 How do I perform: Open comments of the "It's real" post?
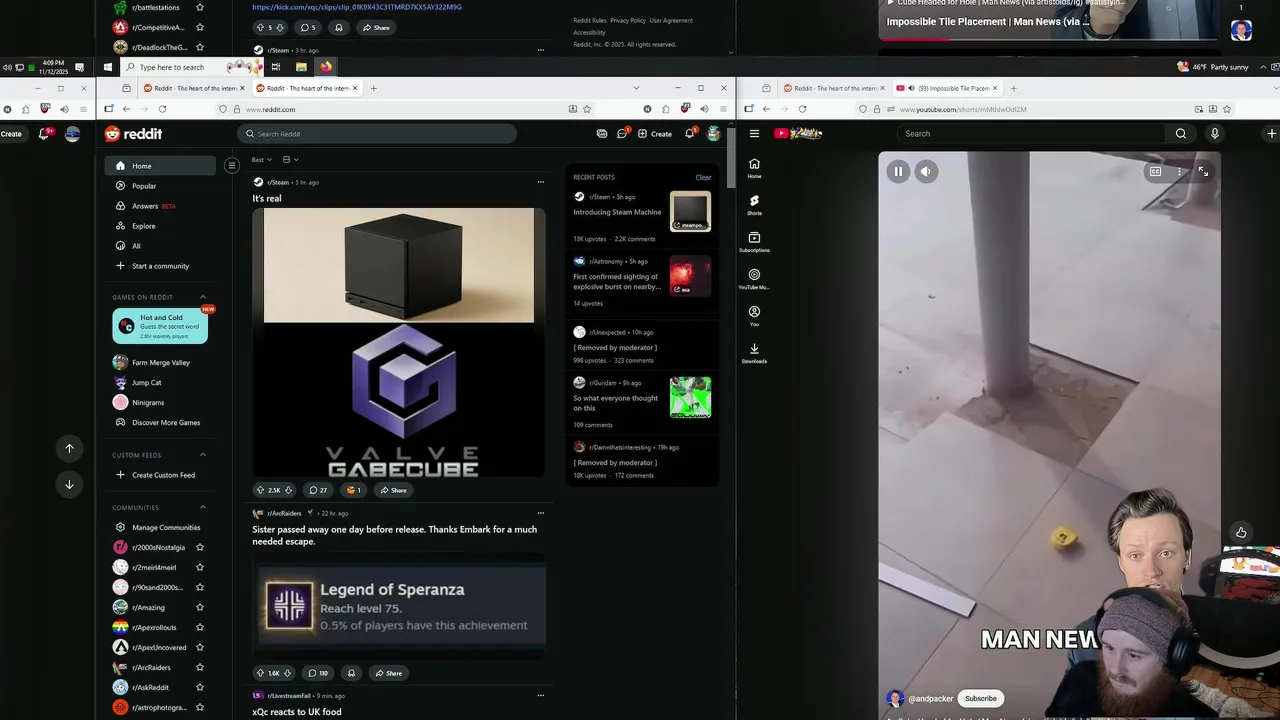[x=318, y=490]
